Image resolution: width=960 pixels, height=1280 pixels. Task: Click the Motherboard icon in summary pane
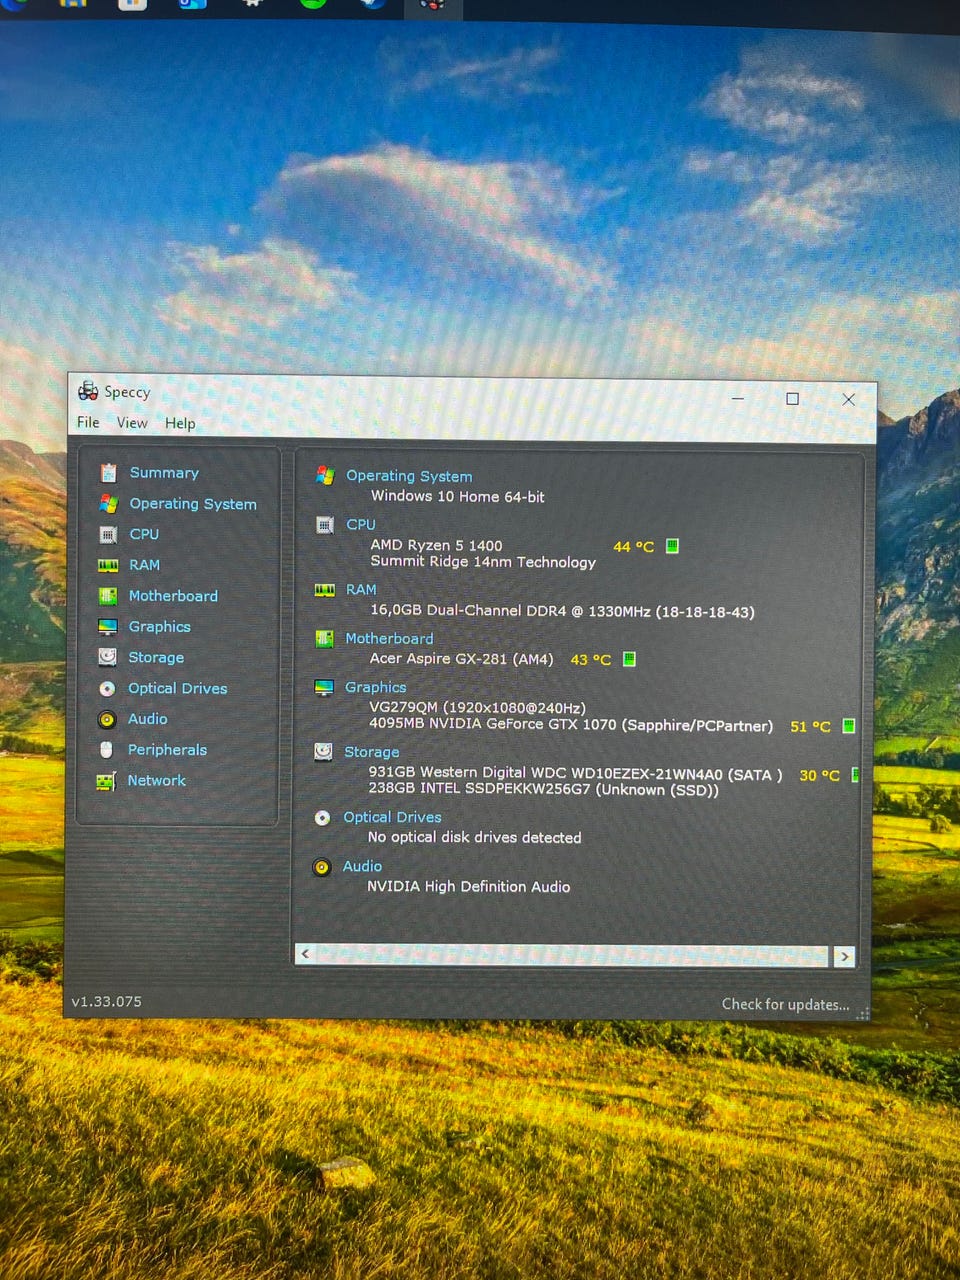(324, 639)
